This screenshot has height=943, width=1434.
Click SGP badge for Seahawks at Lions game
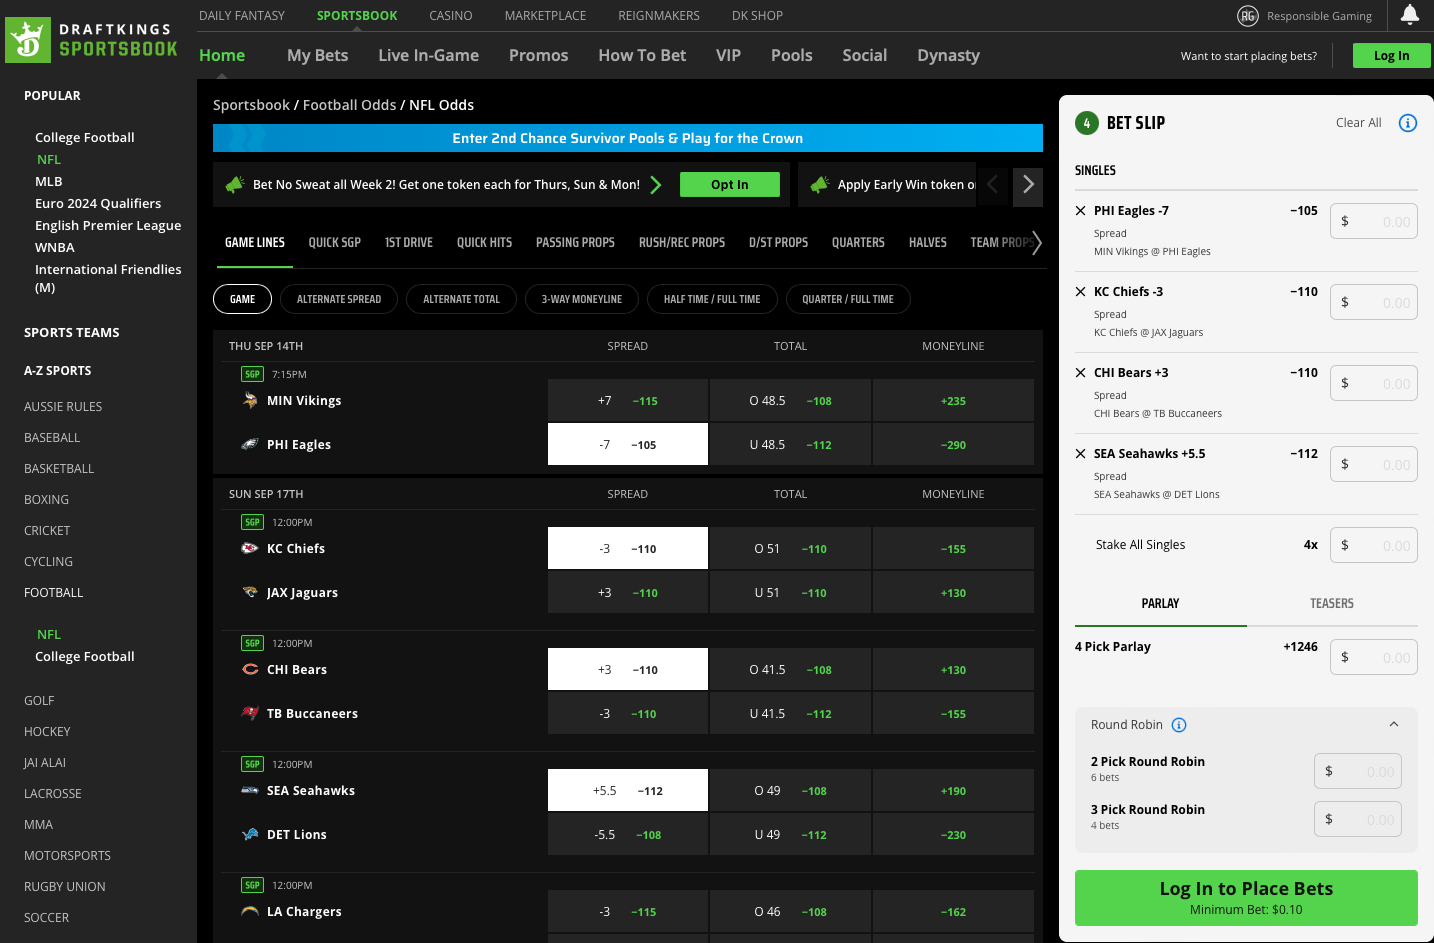252,764
